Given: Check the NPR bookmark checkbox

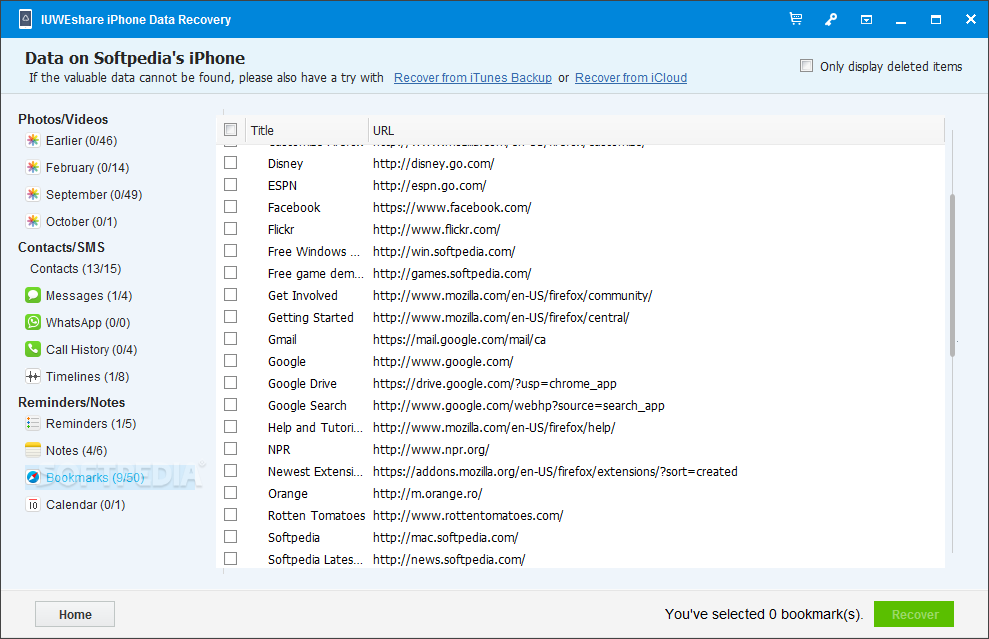Looking at the screenshot, I should [231, 448].
